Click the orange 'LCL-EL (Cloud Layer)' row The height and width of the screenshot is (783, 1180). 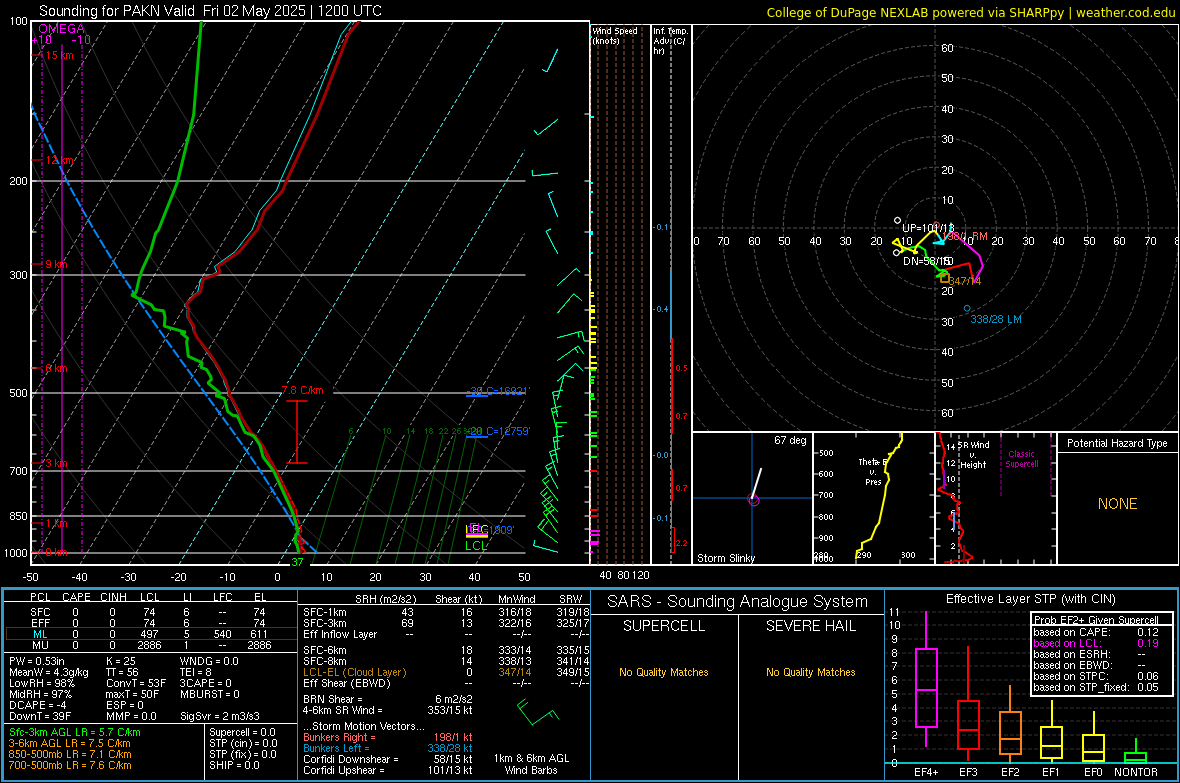coord(354,672)
